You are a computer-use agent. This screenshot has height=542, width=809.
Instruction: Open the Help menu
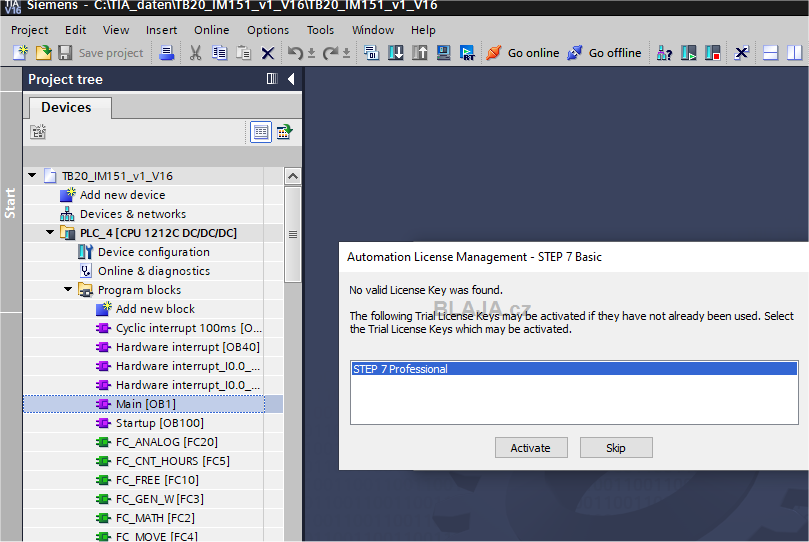coord(423,30)
